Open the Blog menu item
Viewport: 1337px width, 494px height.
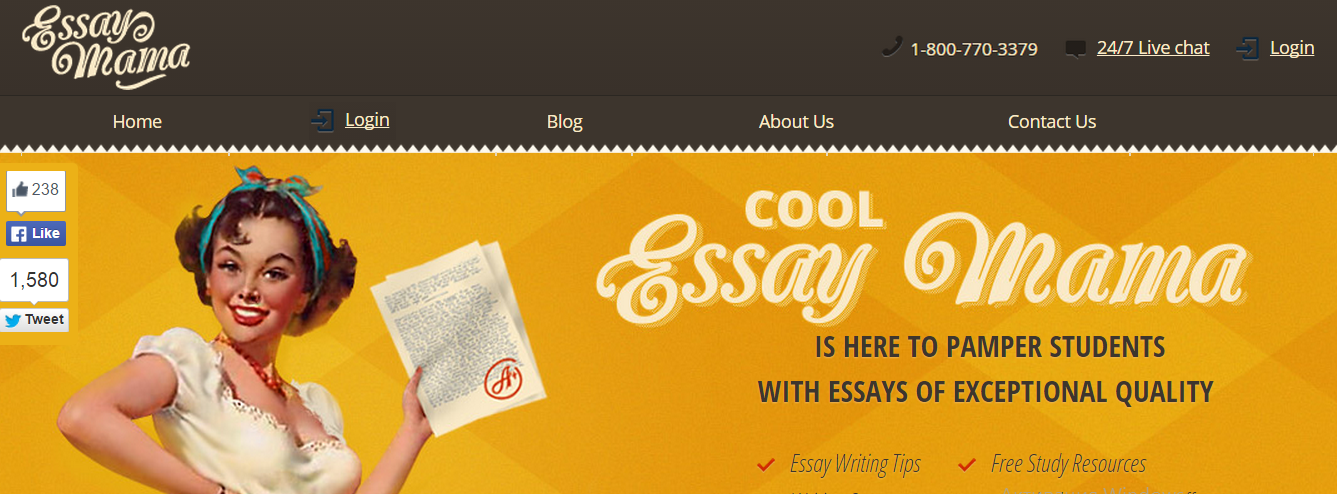click(x=564, y=122)
